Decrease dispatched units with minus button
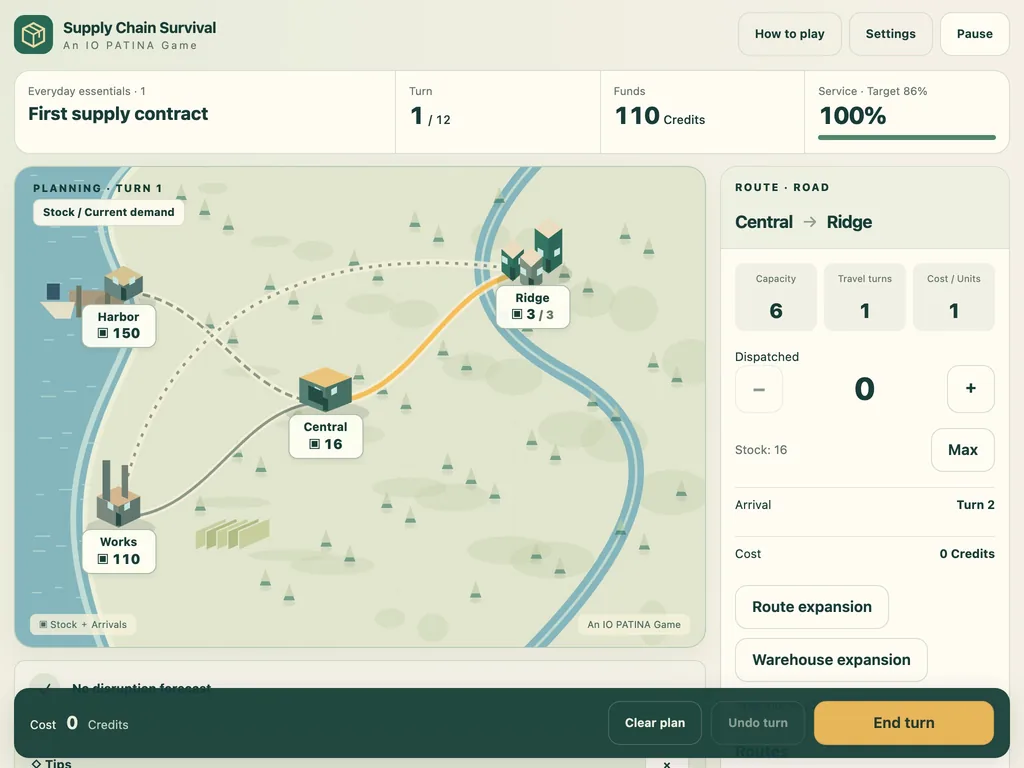The image size is (1024, 768). point(759,389)
